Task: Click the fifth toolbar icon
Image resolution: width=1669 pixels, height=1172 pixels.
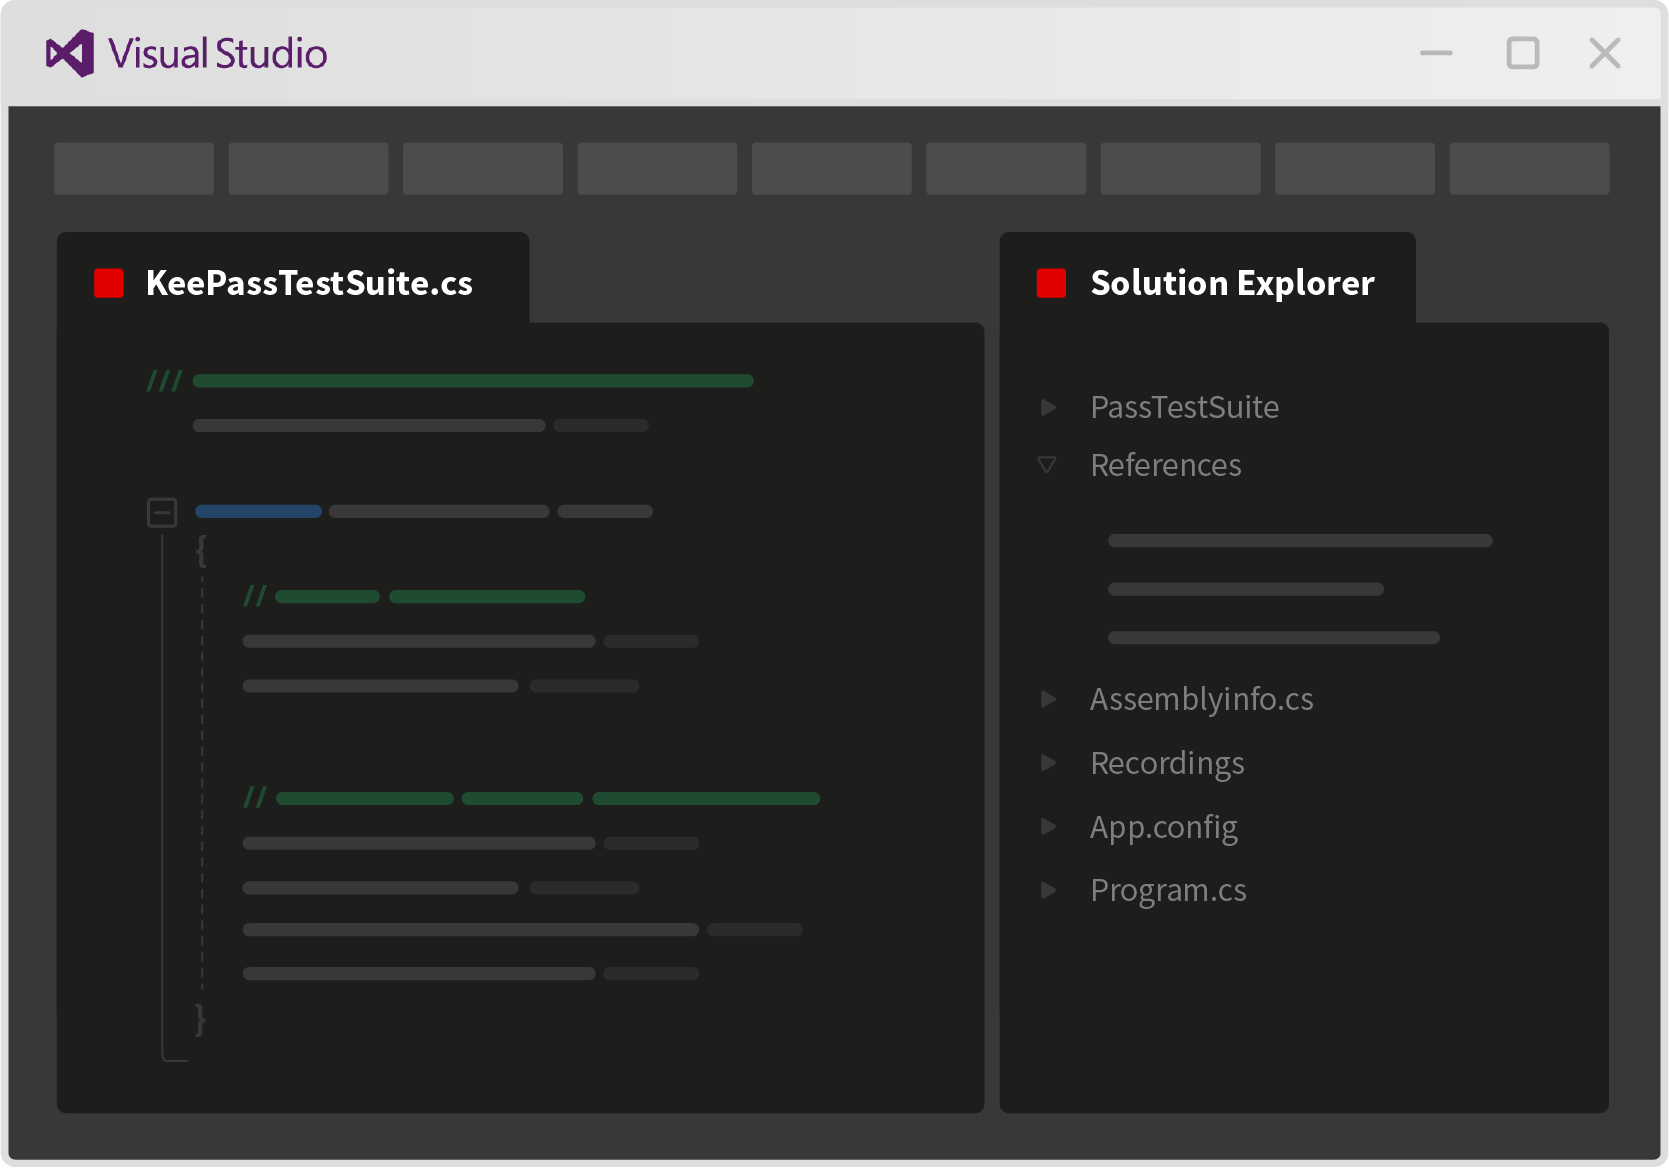Action: click(831, 168)
